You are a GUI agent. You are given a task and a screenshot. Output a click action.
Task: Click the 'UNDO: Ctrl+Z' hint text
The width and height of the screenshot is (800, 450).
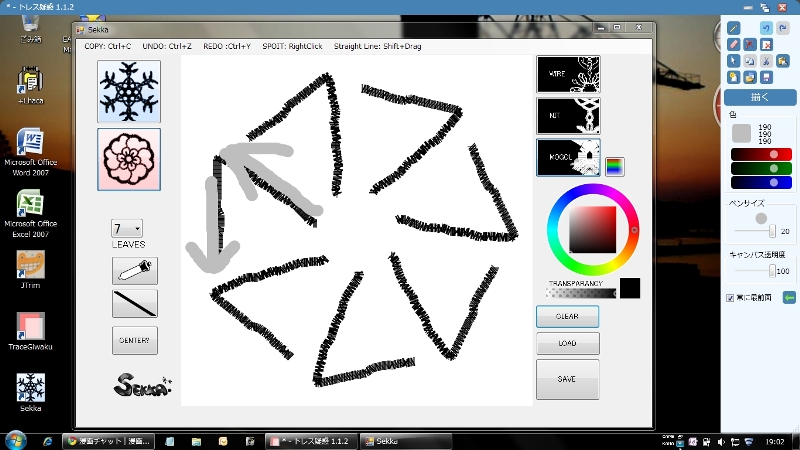(x=167, y=46)
